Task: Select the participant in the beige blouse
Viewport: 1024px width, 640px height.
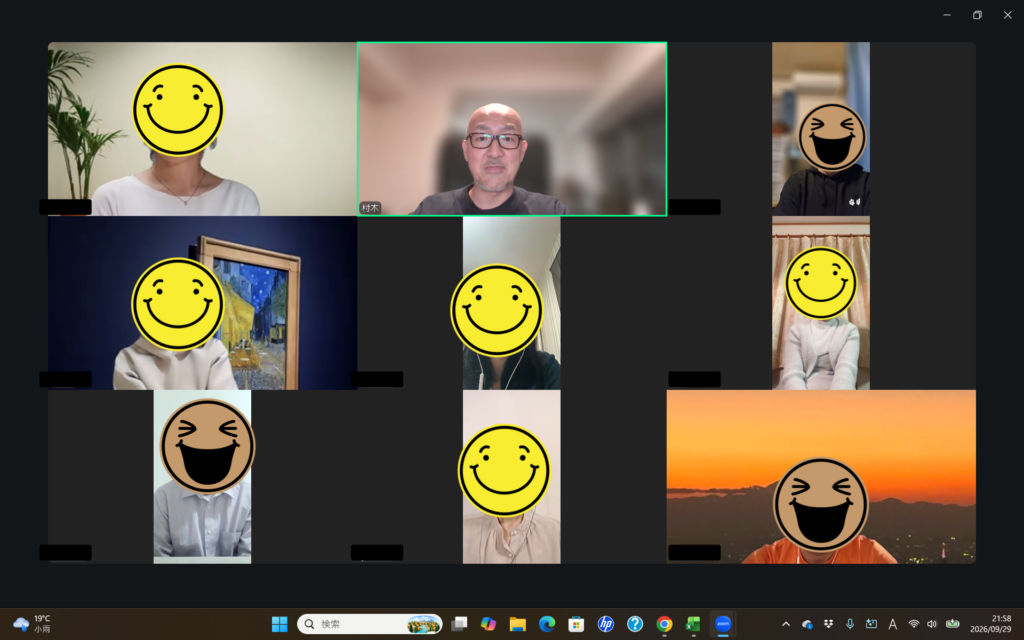Action: tap(512, 477)
